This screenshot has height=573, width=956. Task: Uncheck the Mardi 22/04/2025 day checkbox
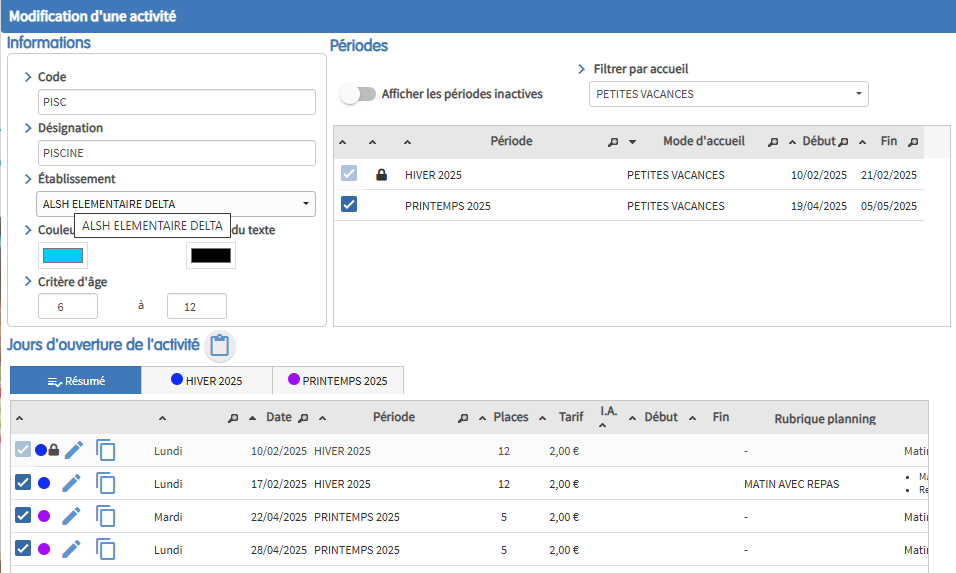pyautogui.click(x=23, y=516)
